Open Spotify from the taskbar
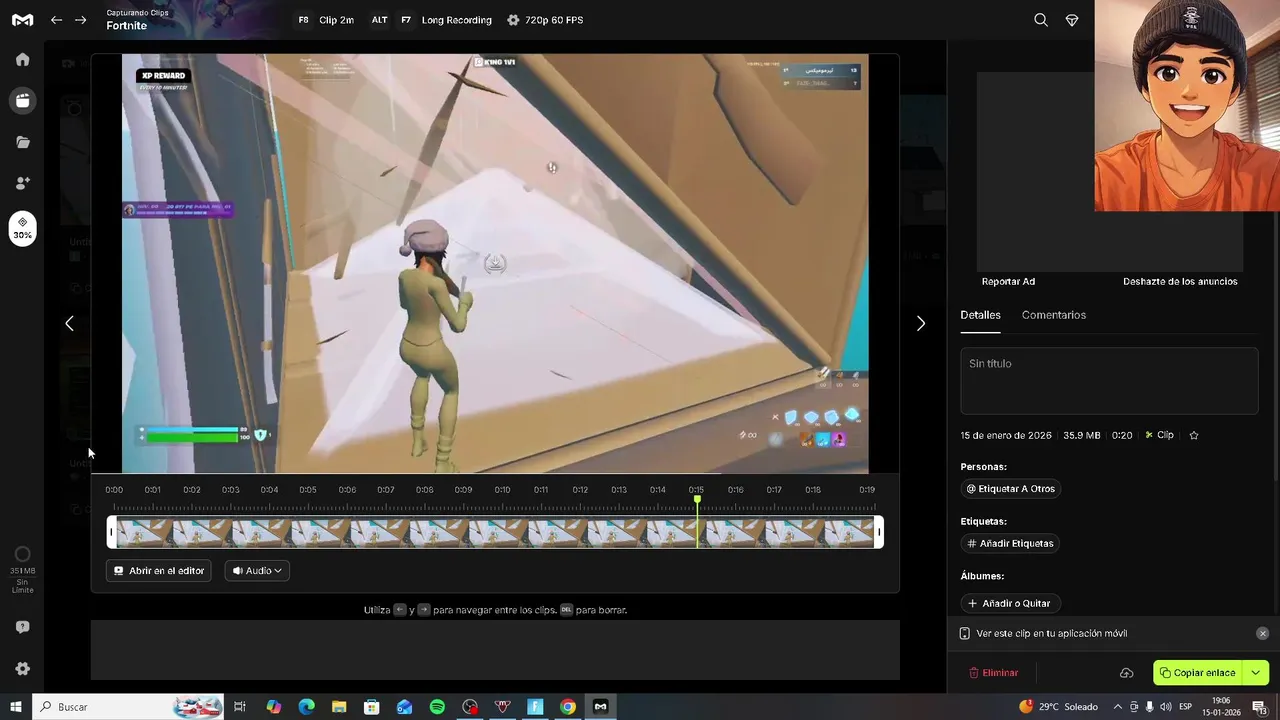 point(437,707)
